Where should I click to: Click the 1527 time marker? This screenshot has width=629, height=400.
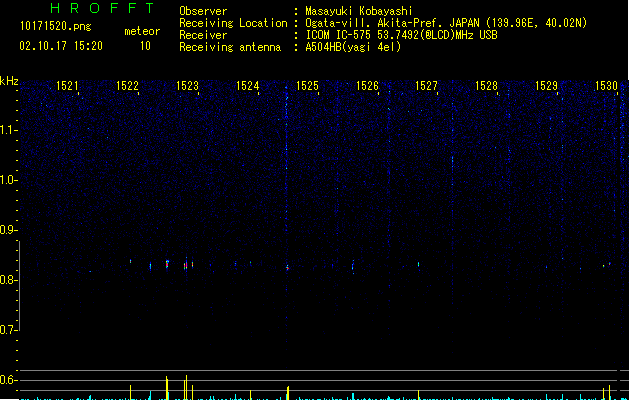pyautogui.click(x=426, y=86)
